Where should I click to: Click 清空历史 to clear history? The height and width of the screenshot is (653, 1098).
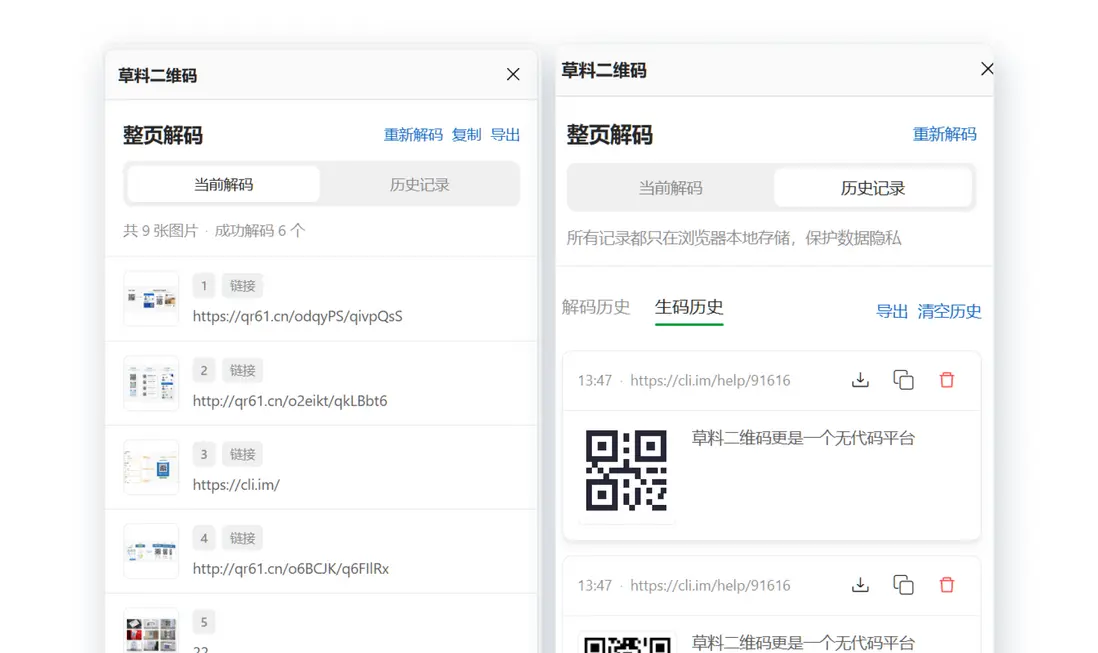950,311
